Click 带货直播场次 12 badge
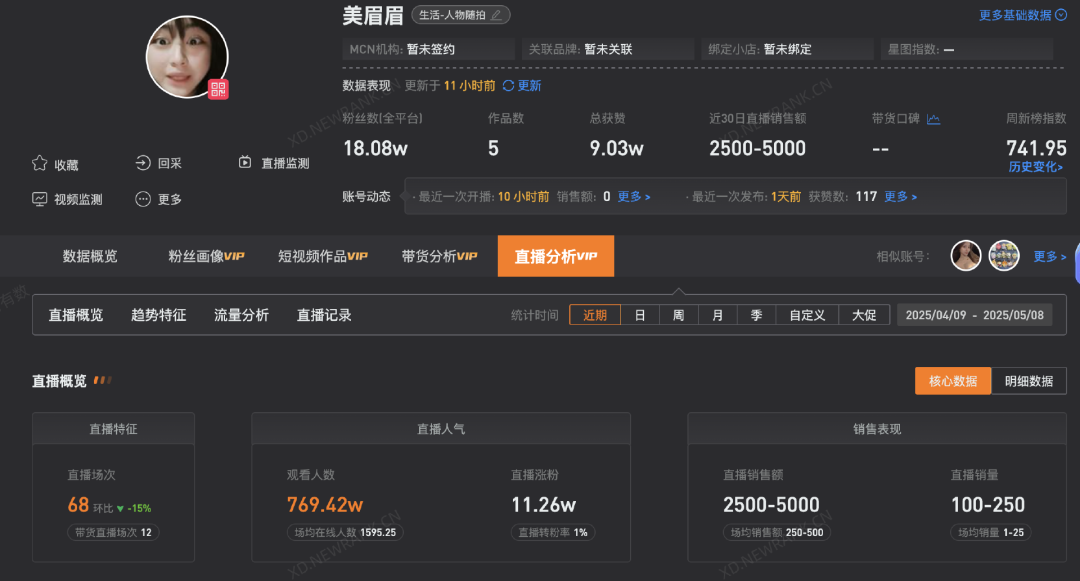Viewport: 1080px width, 581px height. pos(113,532)
